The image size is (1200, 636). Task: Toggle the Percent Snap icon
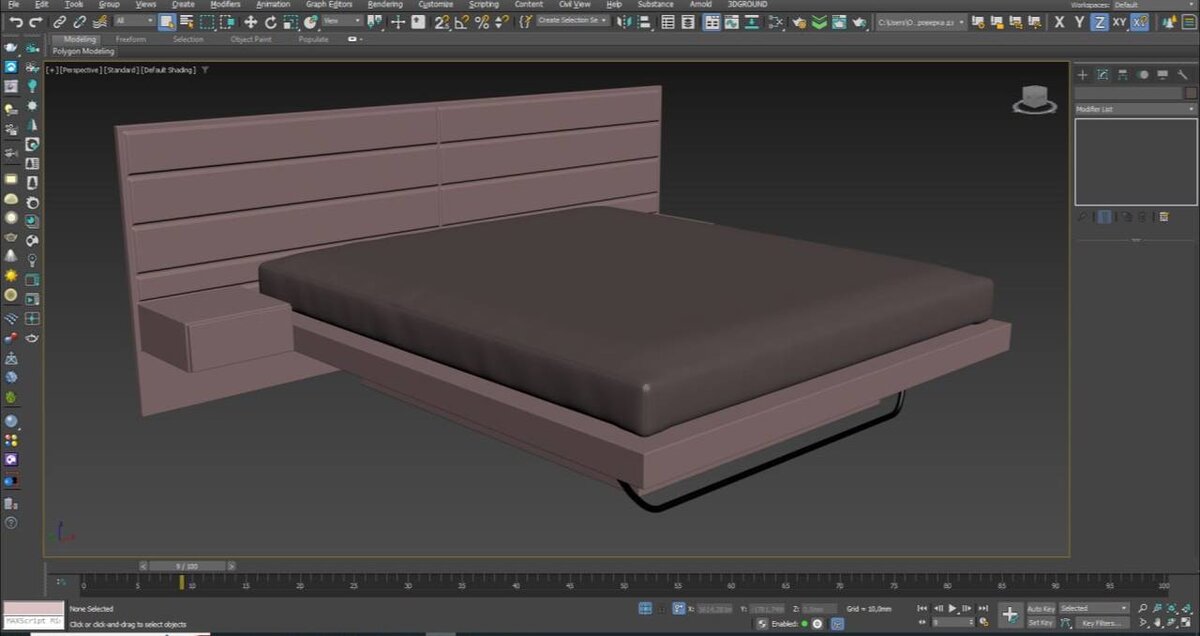coord(481,21)
